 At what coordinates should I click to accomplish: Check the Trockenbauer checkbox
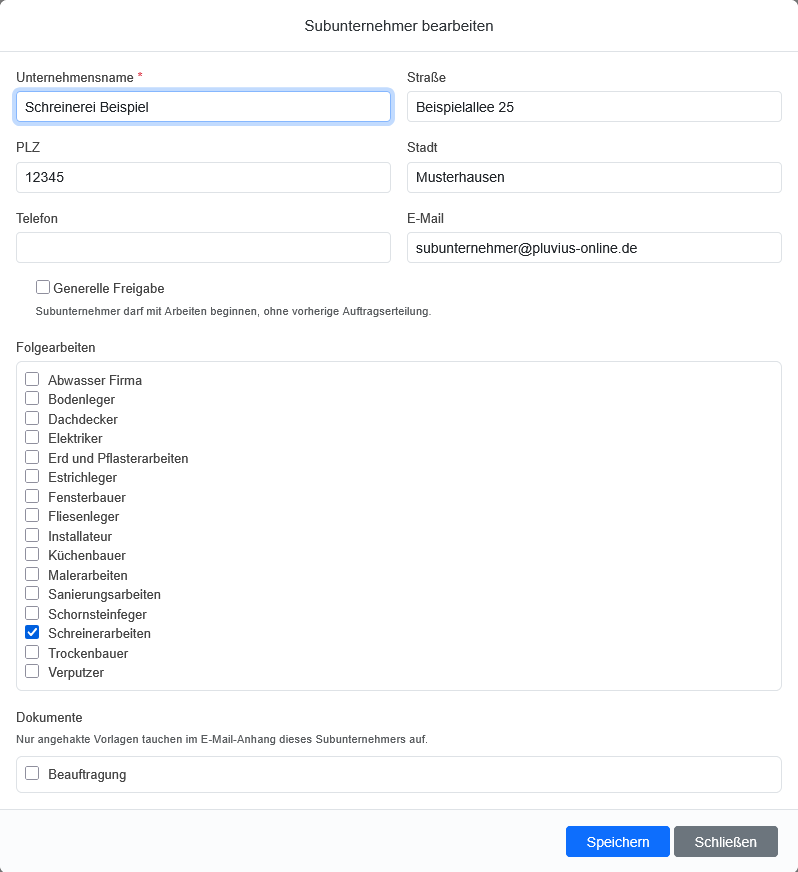point(32,652)
